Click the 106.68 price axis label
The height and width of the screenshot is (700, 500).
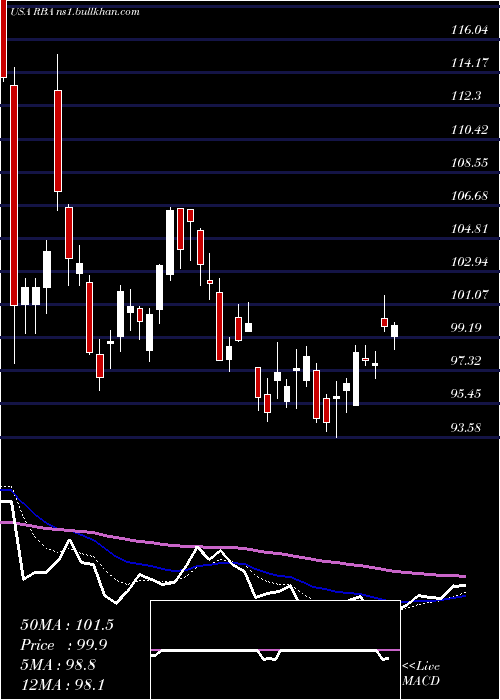coord(470,196)
